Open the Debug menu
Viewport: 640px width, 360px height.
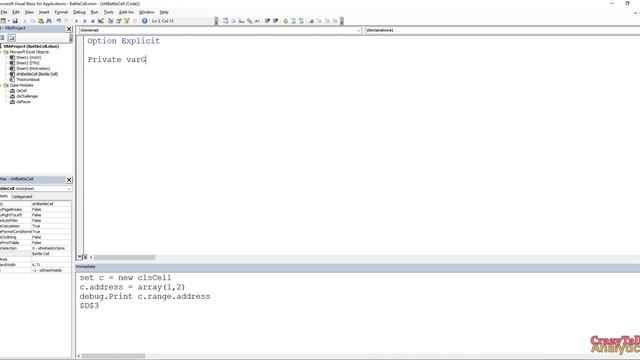[x=79, y=12]
